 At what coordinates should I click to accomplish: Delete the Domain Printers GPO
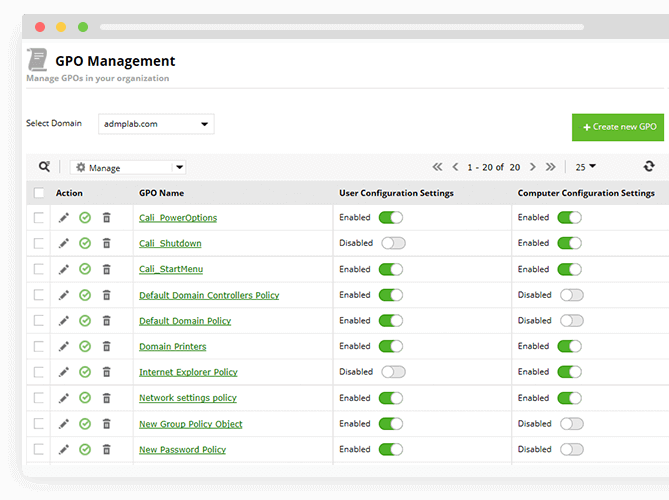107,346
